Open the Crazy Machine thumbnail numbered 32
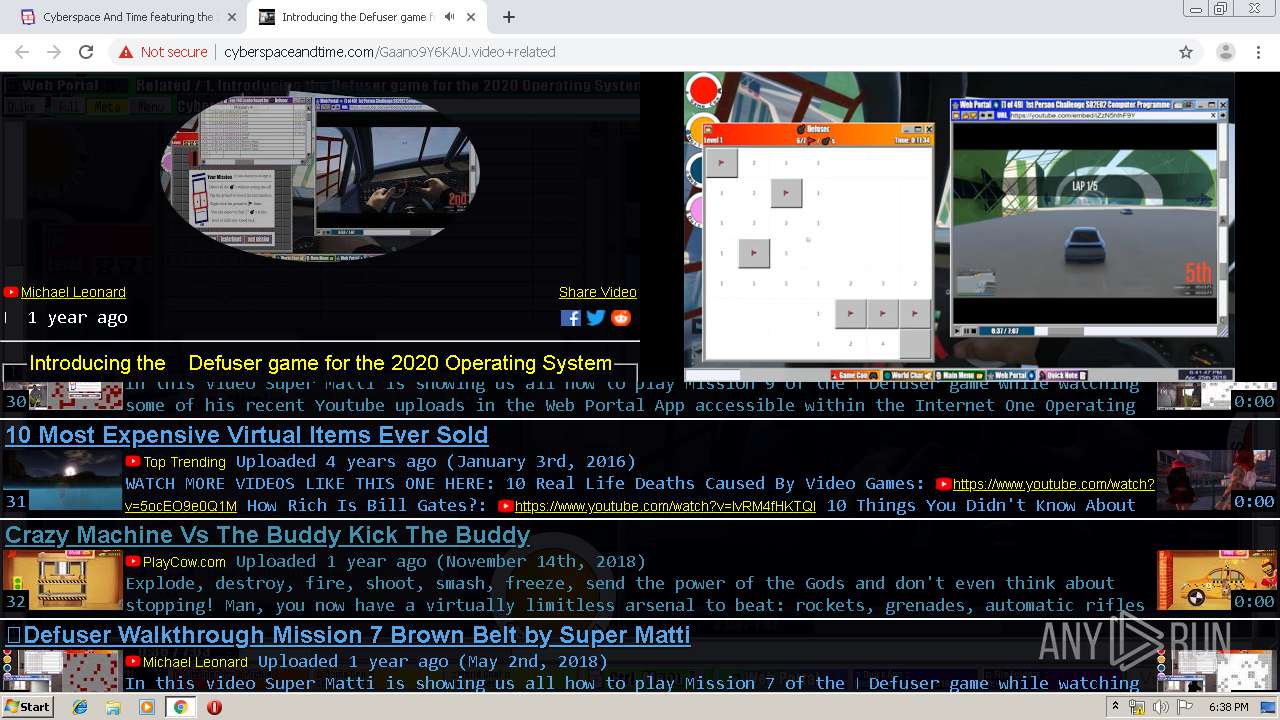 click(64, 580)
